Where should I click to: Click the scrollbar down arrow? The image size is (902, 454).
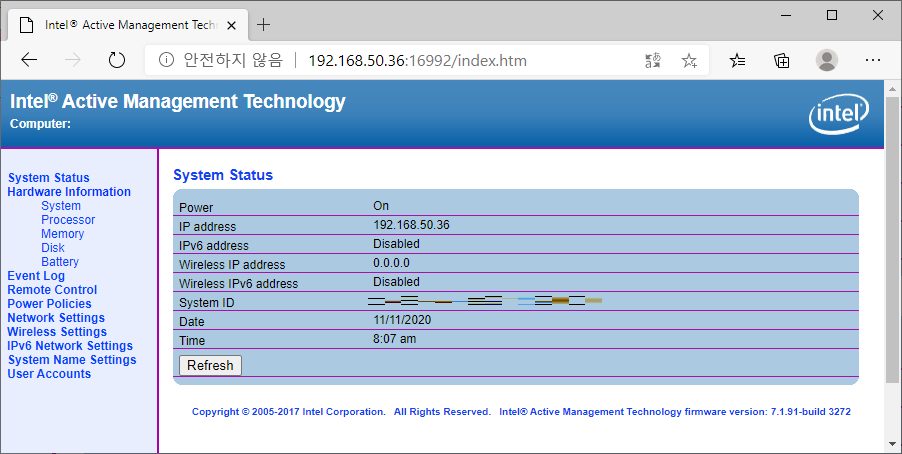(x=892, y=444)
